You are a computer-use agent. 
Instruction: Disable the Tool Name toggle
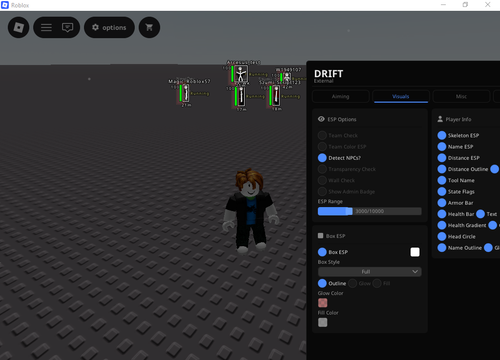442,180
